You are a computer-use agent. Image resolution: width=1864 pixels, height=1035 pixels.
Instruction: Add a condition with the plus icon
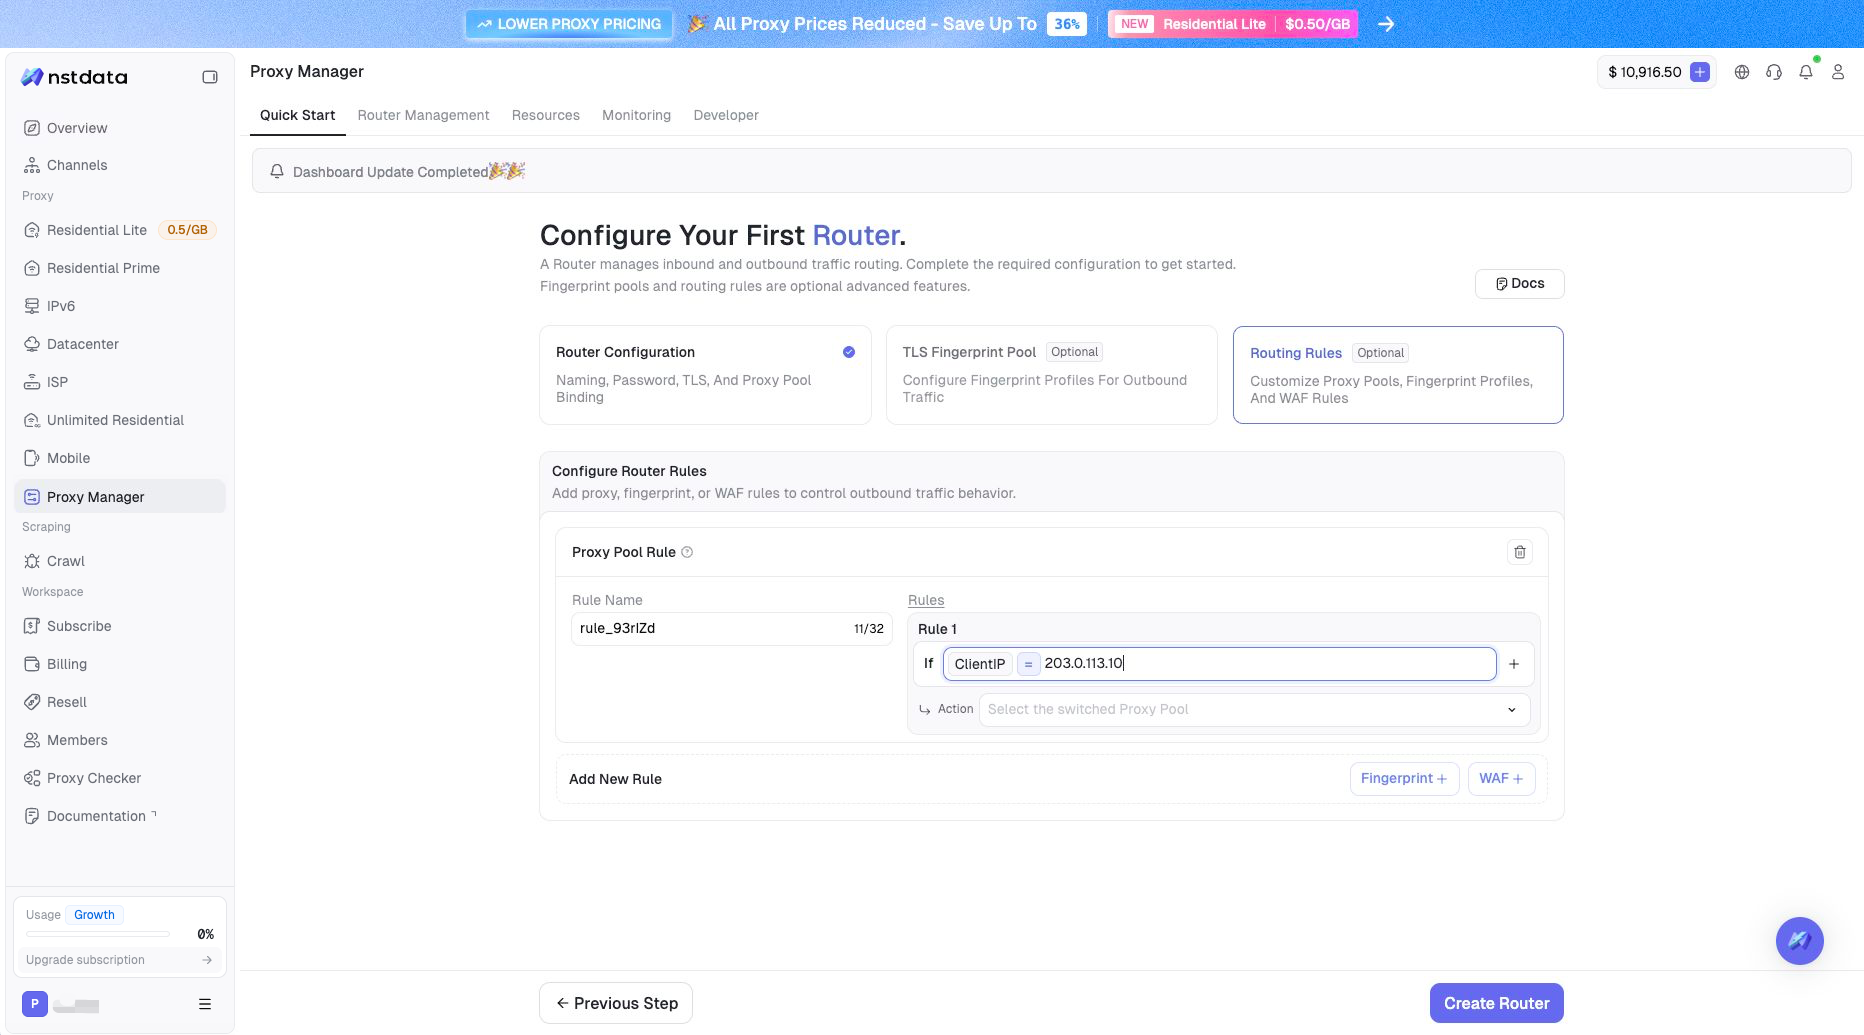[1514, 664]
